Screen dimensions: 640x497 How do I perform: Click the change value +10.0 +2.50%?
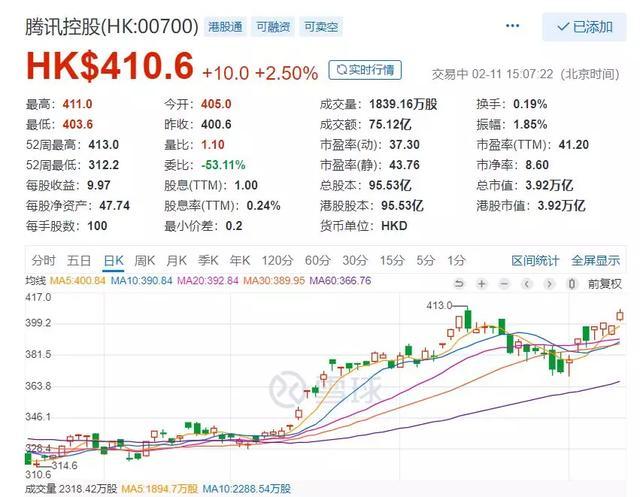260,73
